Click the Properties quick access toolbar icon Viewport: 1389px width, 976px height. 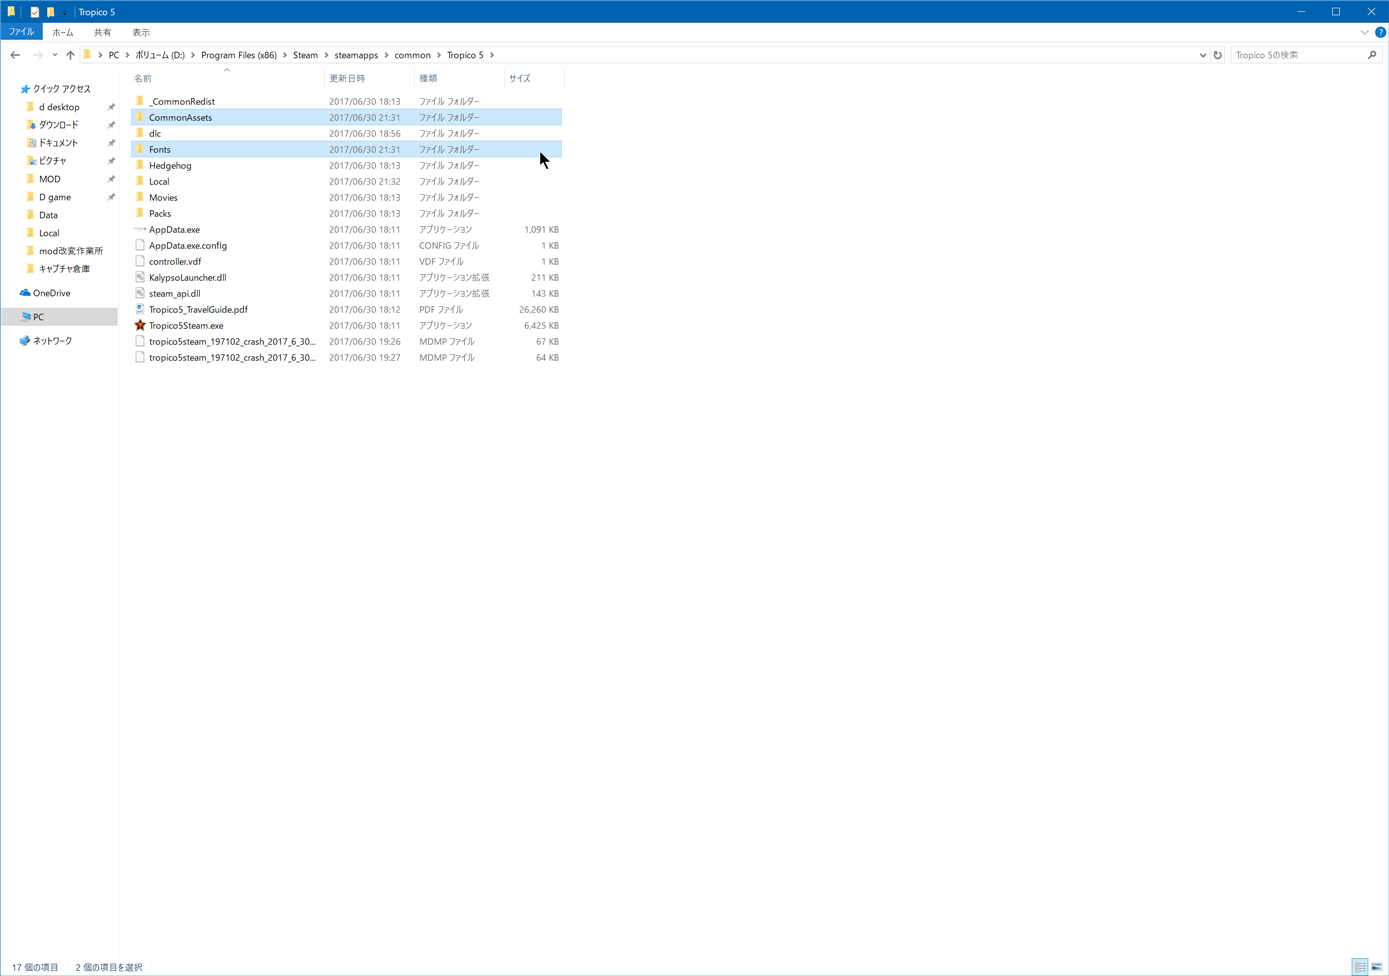pyautogui.click(x=34, y=12)
